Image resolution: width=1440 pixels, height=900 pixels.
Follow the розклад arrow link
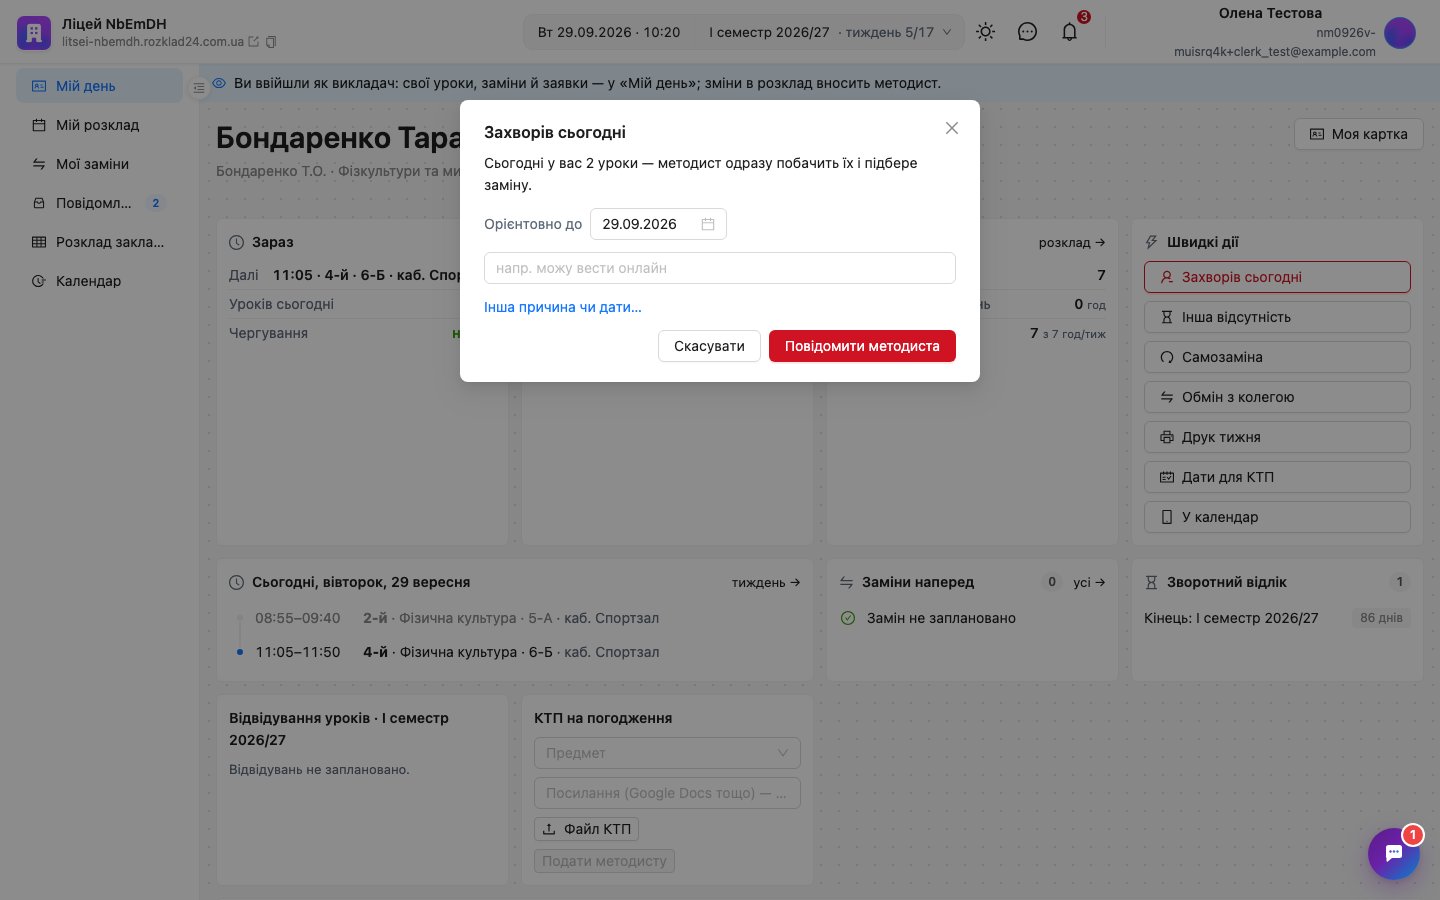click(1072, 242)
